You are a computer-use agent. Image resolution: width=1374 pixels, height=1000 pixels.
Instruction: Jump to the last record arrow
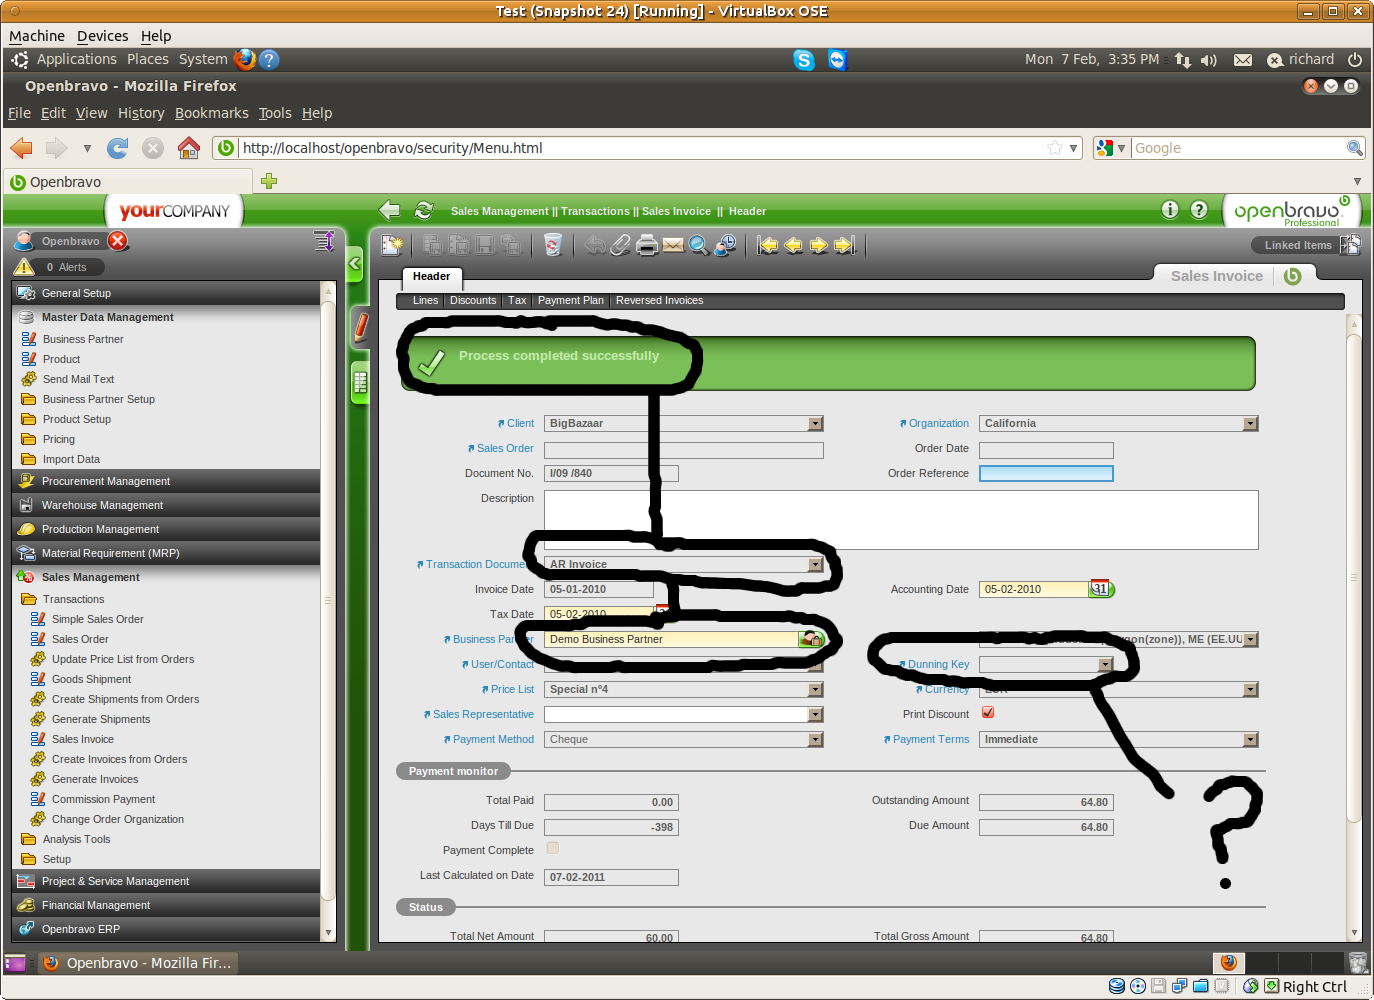click(x=845, y=245)
